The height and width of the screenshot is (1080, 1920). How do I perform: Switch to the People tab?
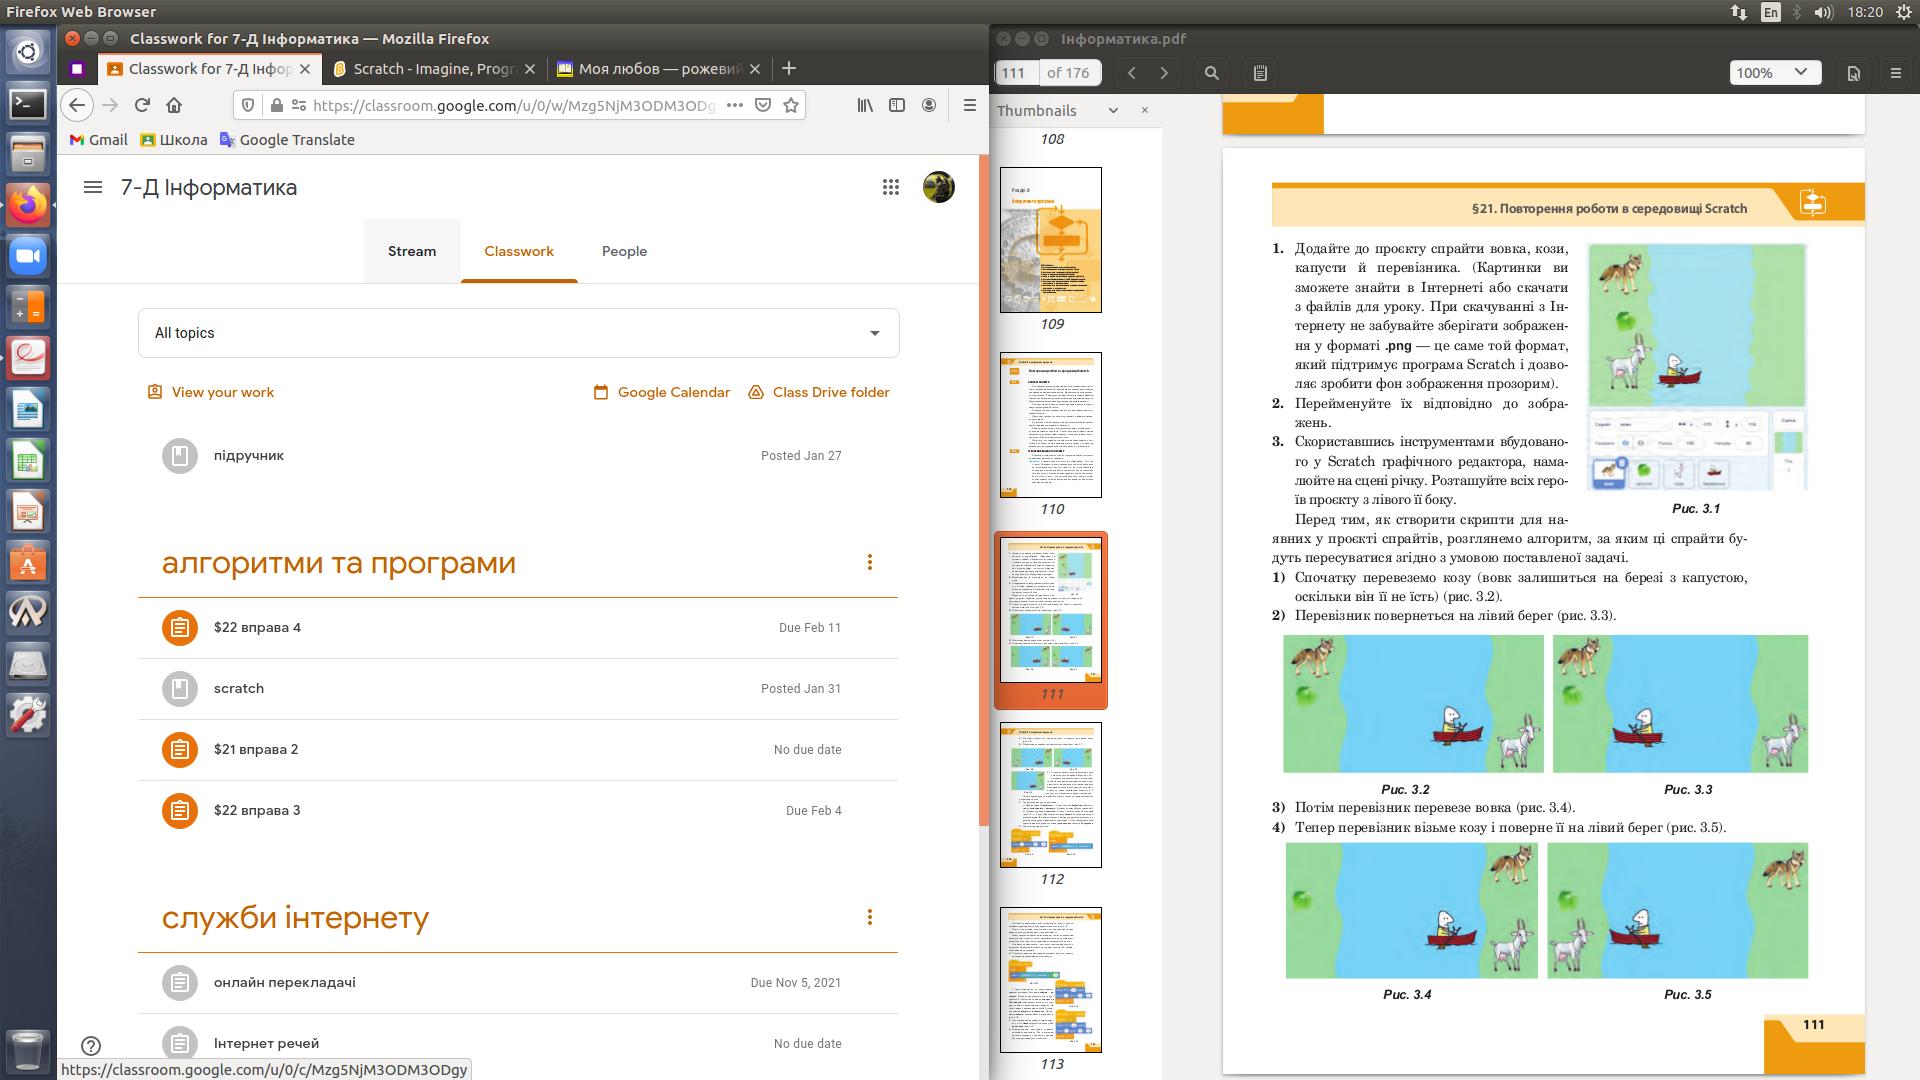click(x=624, y=251)
